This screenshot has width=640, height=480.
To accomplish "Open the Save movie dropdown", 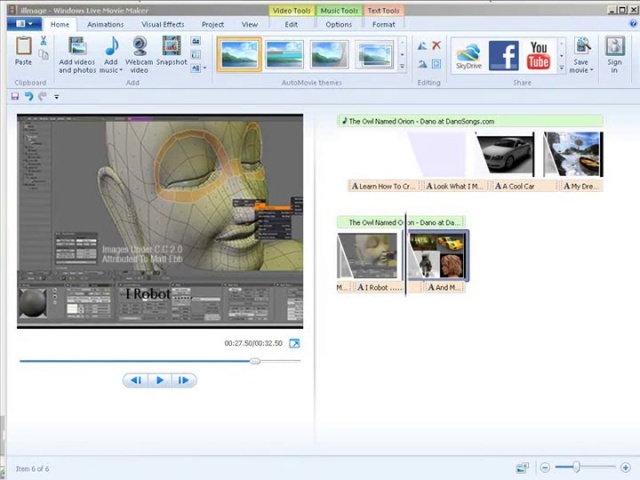I will click(x=581, y=70).
